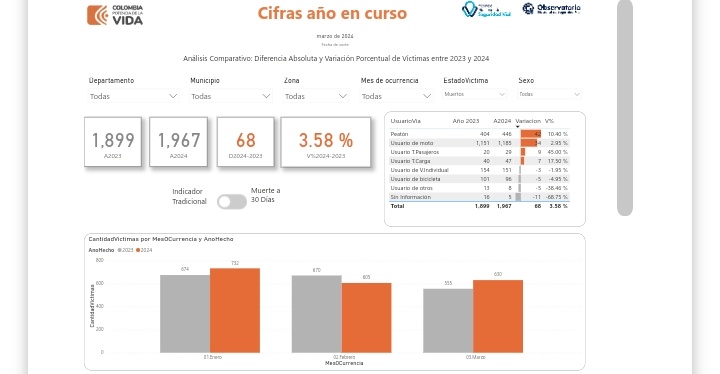Image resolution: width=720 pixels, height=374 pixels.
Task: Open the EstadoVictima dropdown showing Muertos
Action: click(474, 94)
